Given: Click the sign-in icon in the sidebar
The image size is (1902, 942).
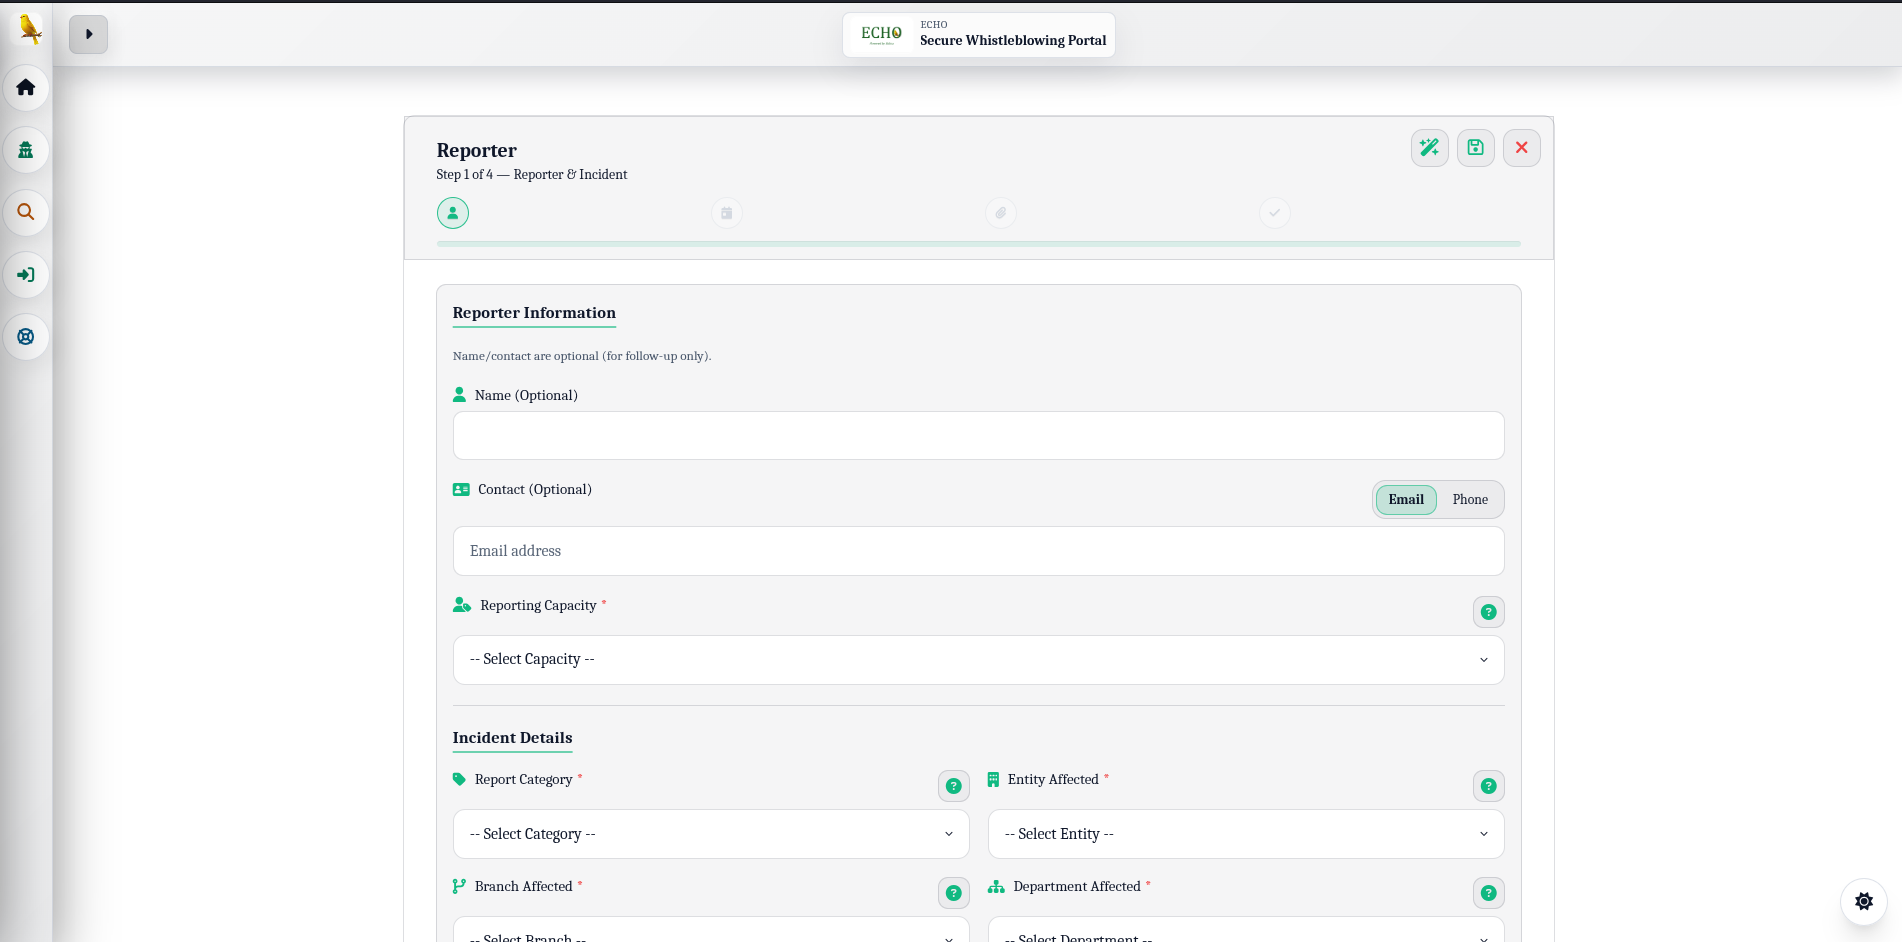Looking at the screenshot, I should click(x=27, y=275).
